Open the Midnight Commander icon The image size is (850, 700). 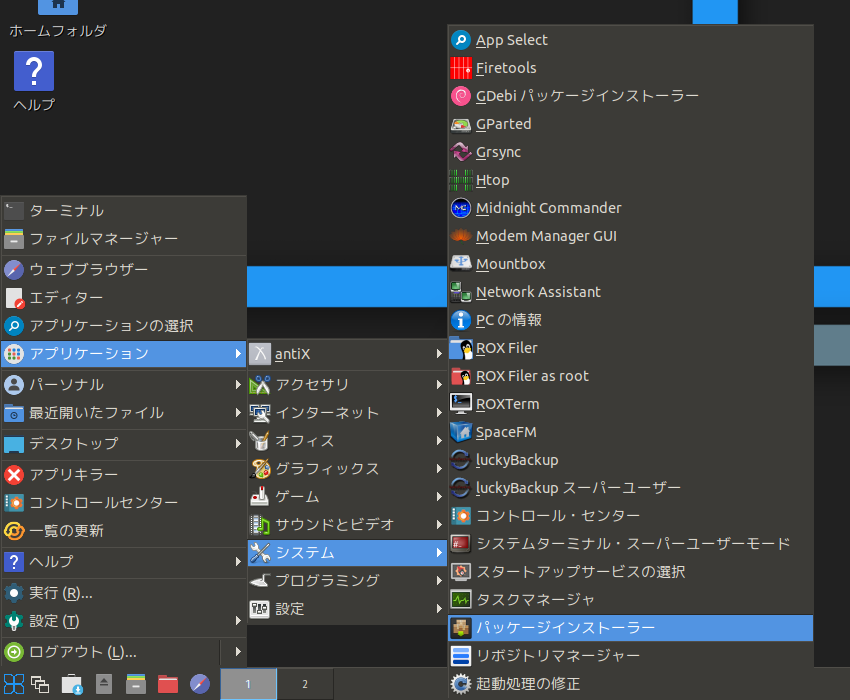[461, 208]
